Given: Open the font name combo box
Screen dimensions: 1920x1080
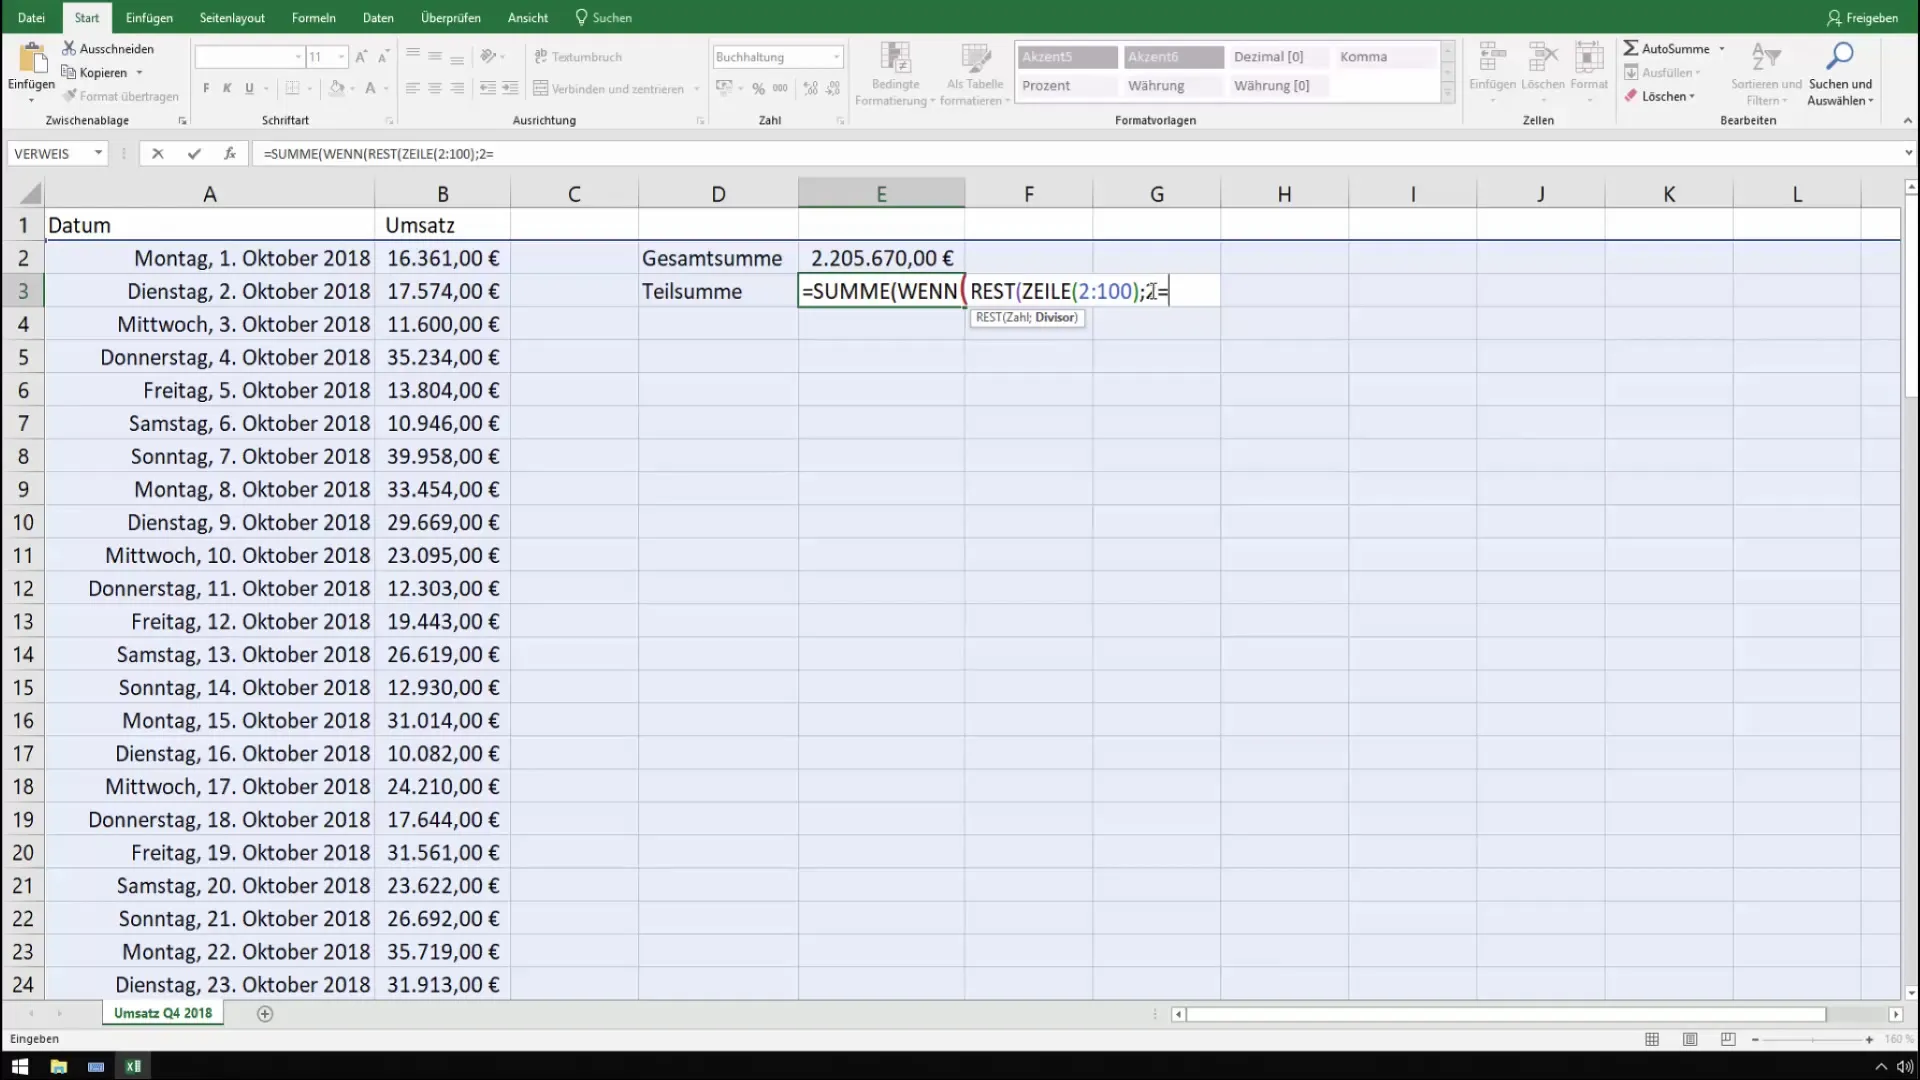Looking at the screenshot, I should [x=249, y=57].
